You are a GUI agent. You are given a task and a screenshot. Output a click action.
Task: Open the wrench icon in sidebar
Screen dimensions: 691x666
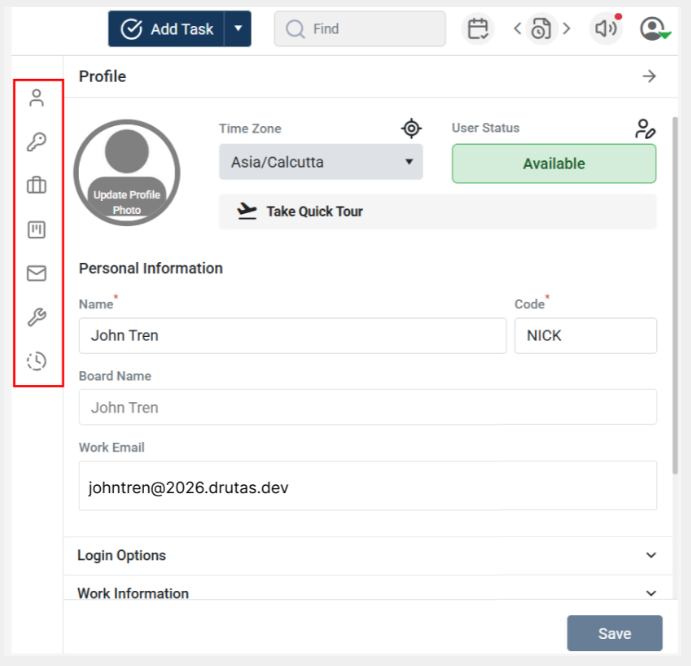pyautogui.click(x=37, y=318)
